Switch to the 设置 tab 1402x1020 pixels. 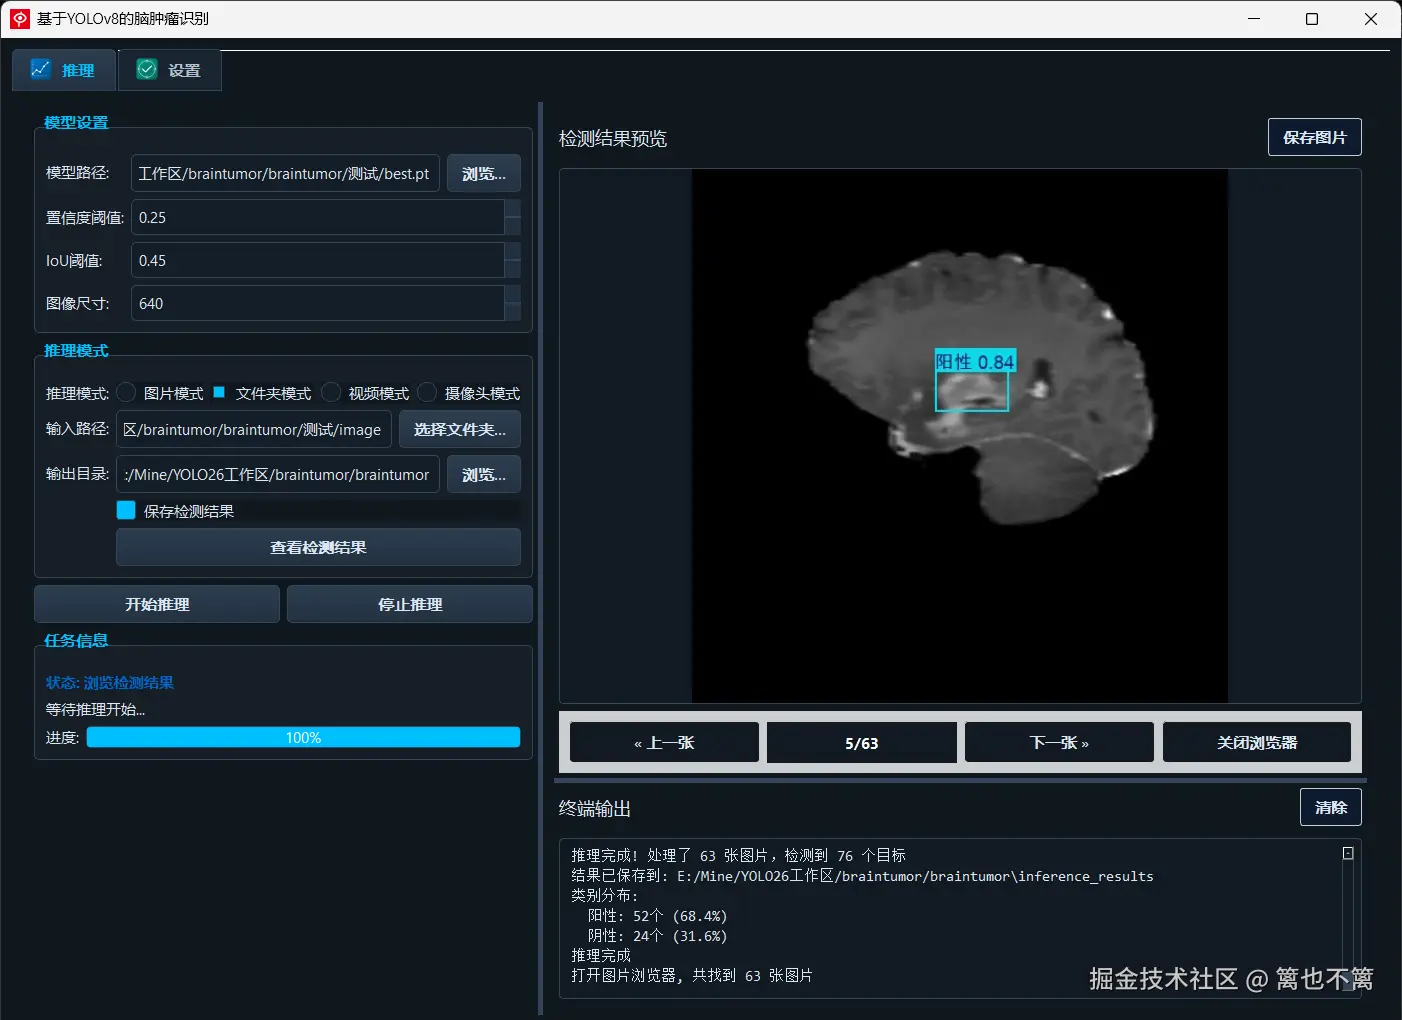click(169, 69)
